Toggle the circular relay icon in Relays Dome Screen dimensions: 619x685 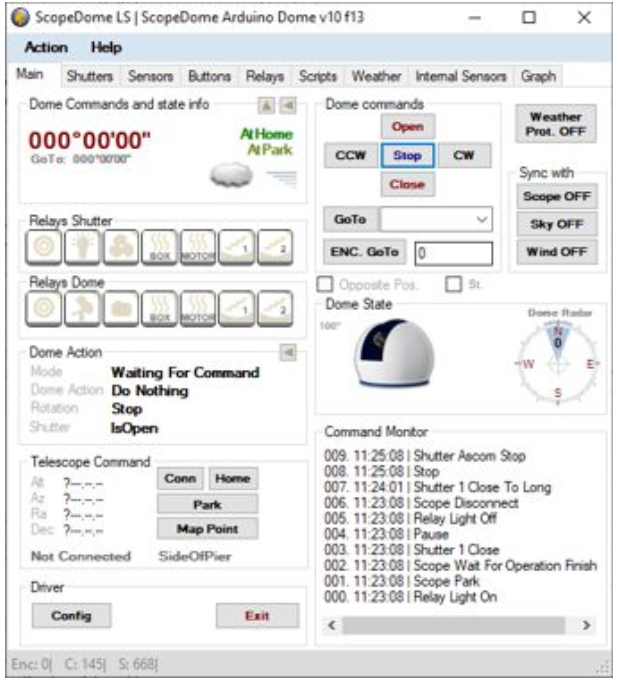coord(44,308)
